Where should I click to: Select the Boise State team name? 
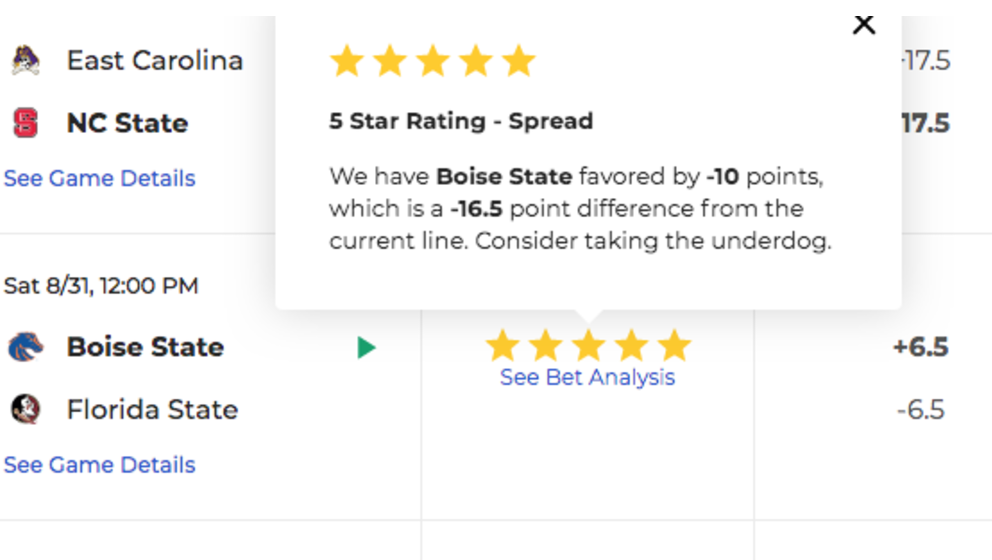pos(146,347)
